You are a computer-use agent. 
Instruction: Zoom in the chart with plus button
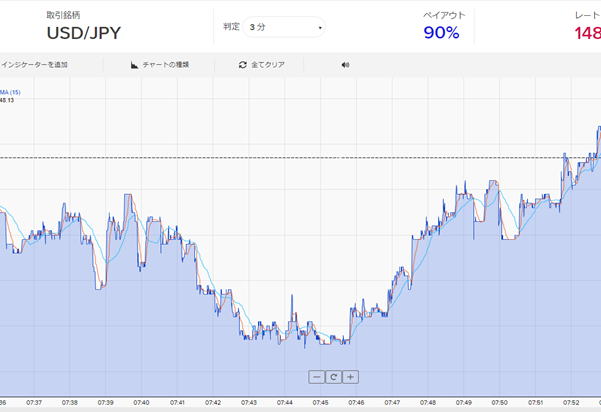pos(351,377)
